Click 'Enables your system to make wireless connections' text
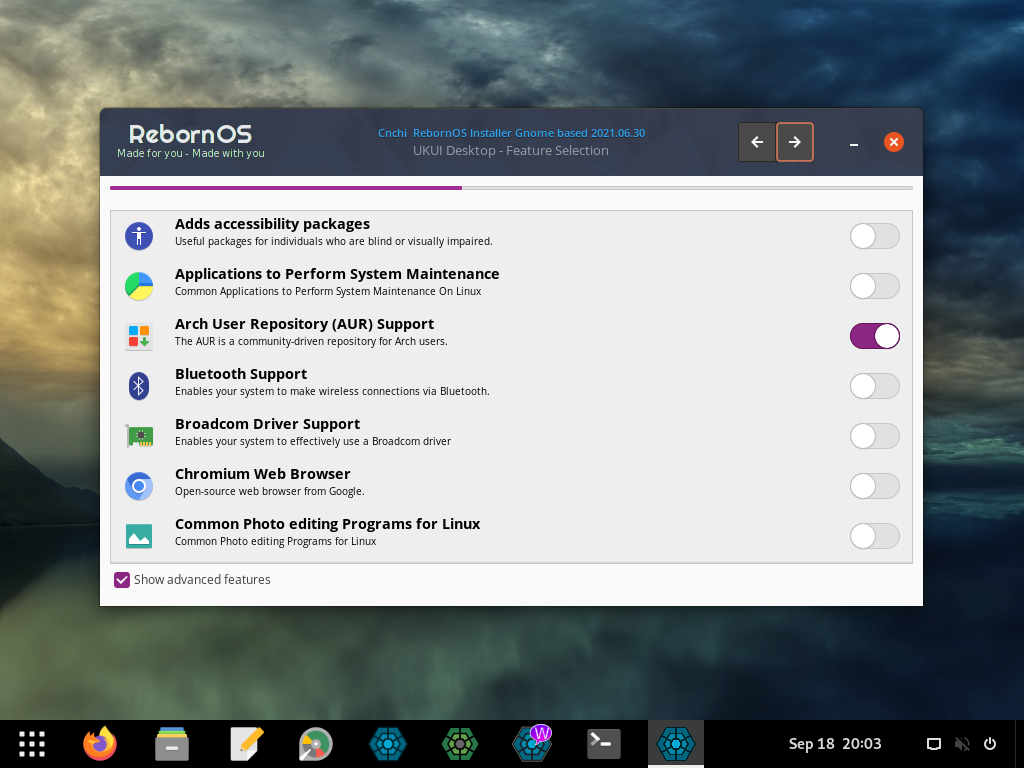 (332, 392)
